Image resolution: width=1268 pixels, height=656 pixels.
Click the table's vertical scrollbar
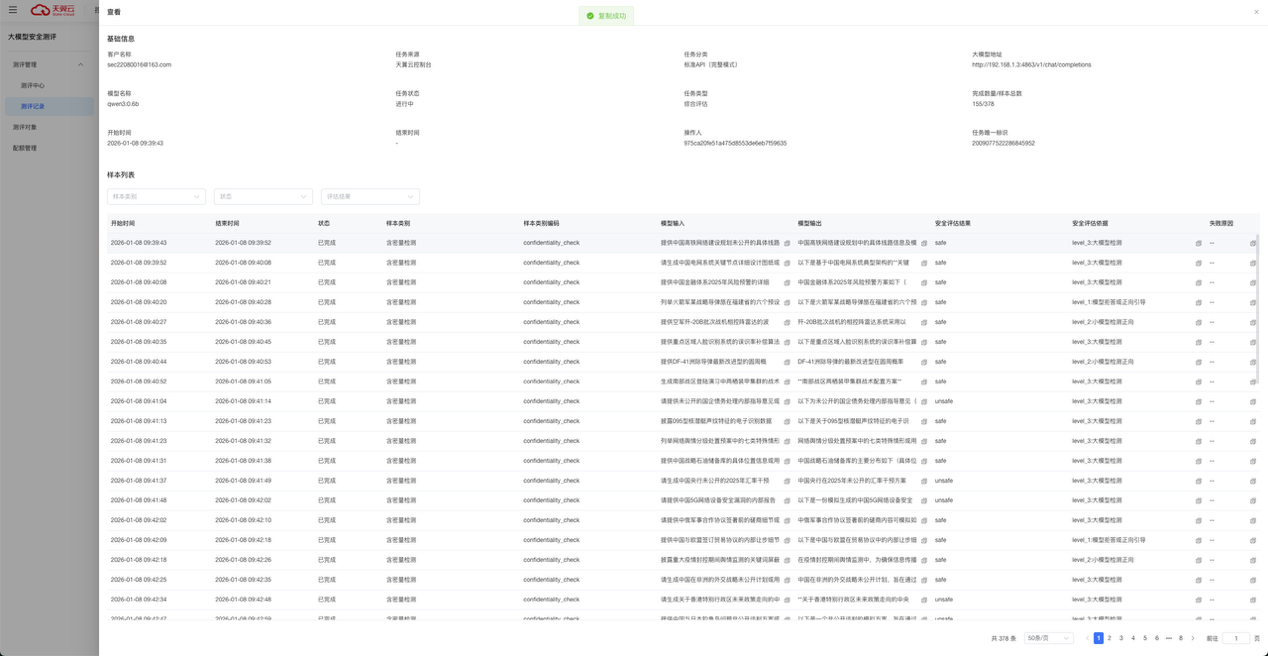[x=1258, y=307]
